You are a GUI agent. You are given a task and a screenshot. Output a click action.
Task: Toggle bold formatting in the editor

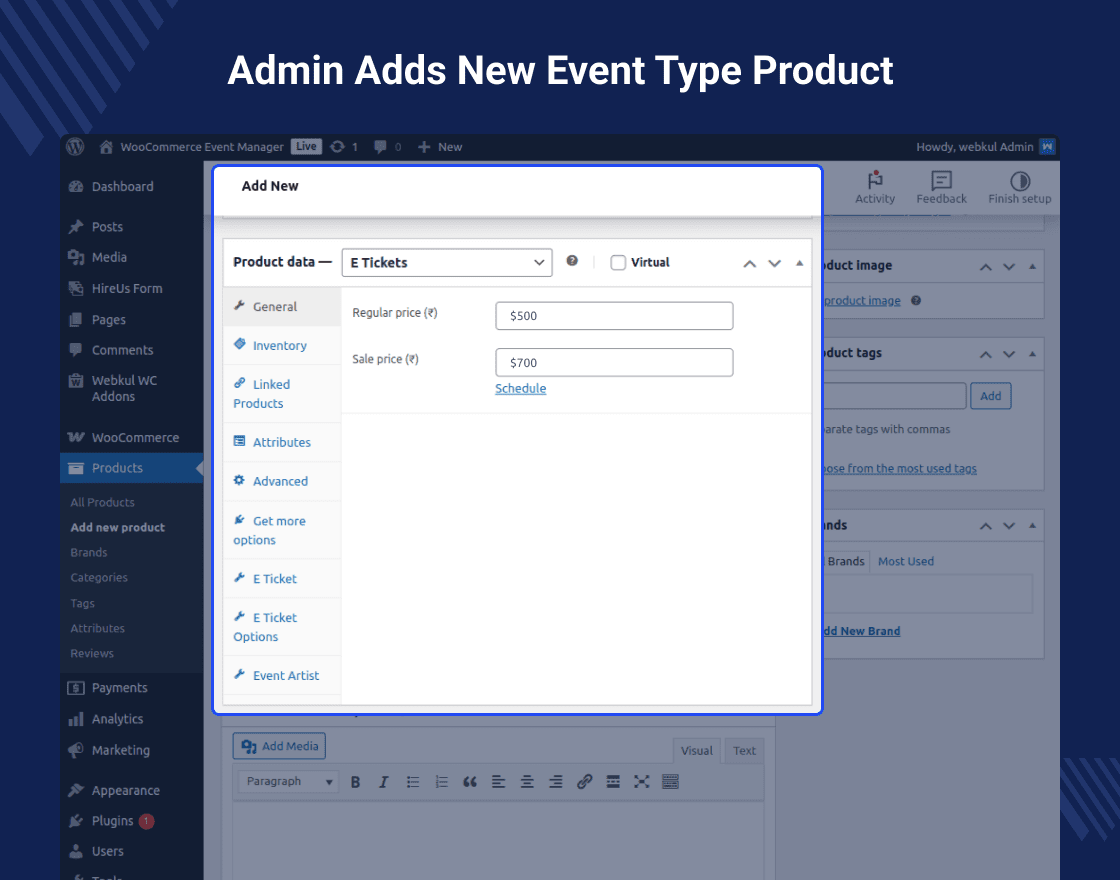355,781
